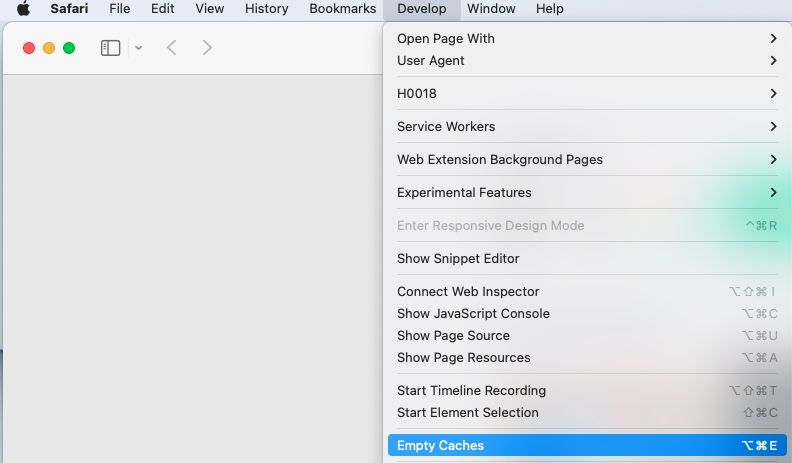Open the View menu

pos(210,9)
